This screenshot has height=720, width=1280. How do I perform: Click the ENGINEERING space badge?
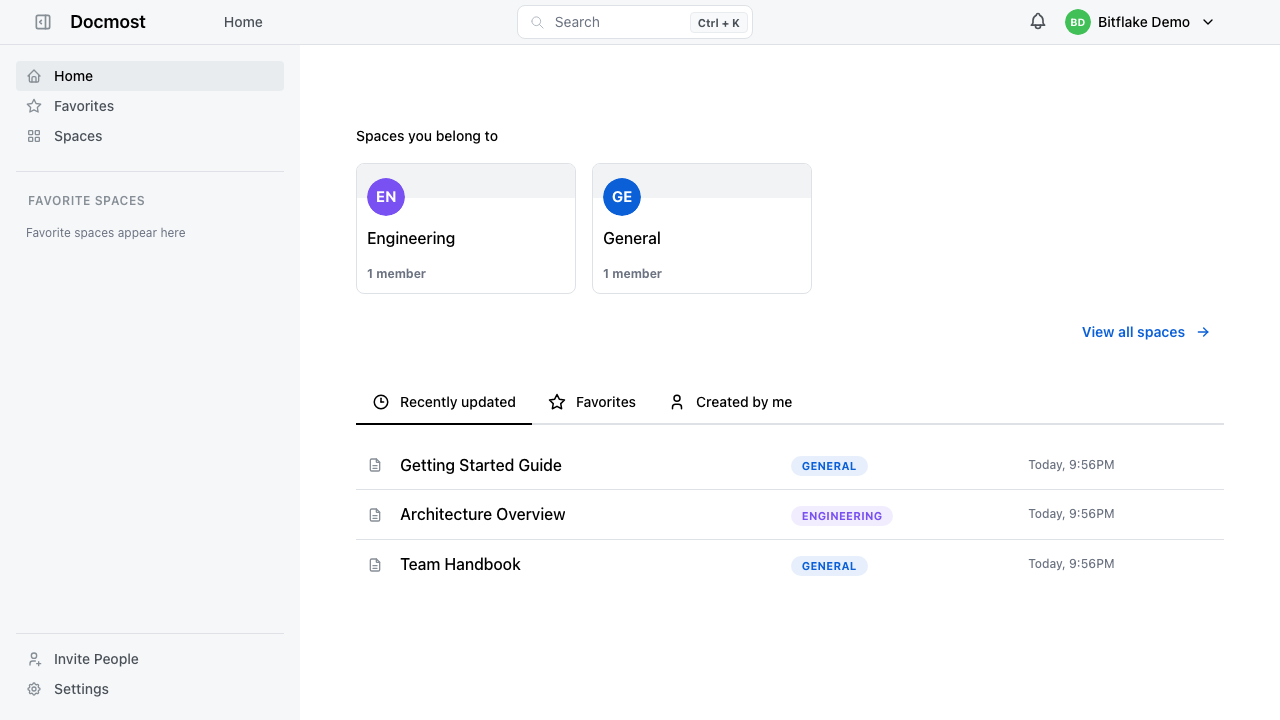coord(842,516)
